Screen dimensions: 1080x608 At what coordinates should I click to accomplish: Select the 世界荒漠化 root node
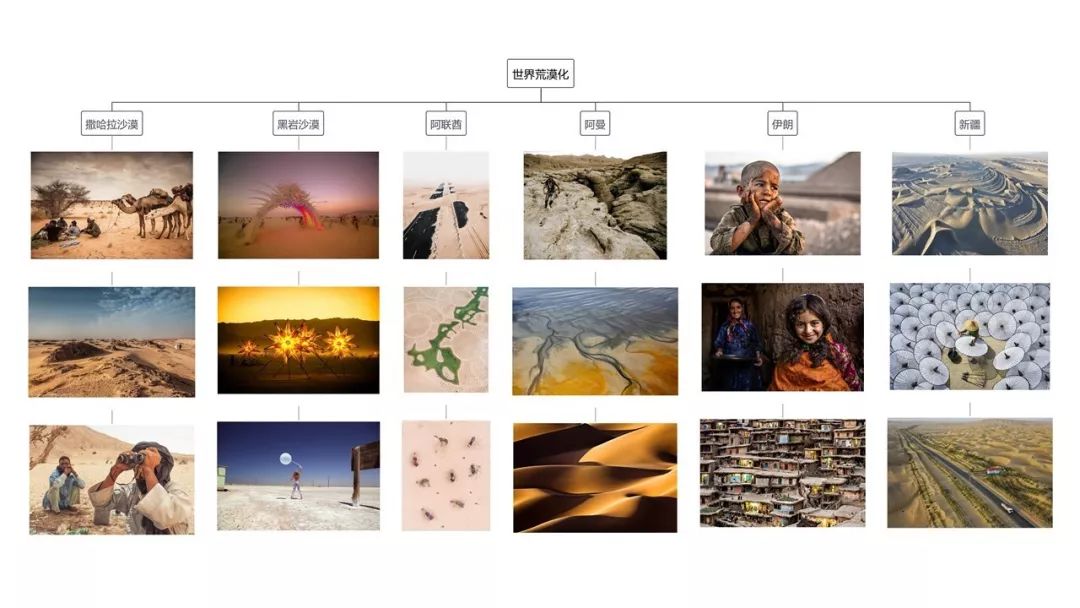[x=541, y=74]
